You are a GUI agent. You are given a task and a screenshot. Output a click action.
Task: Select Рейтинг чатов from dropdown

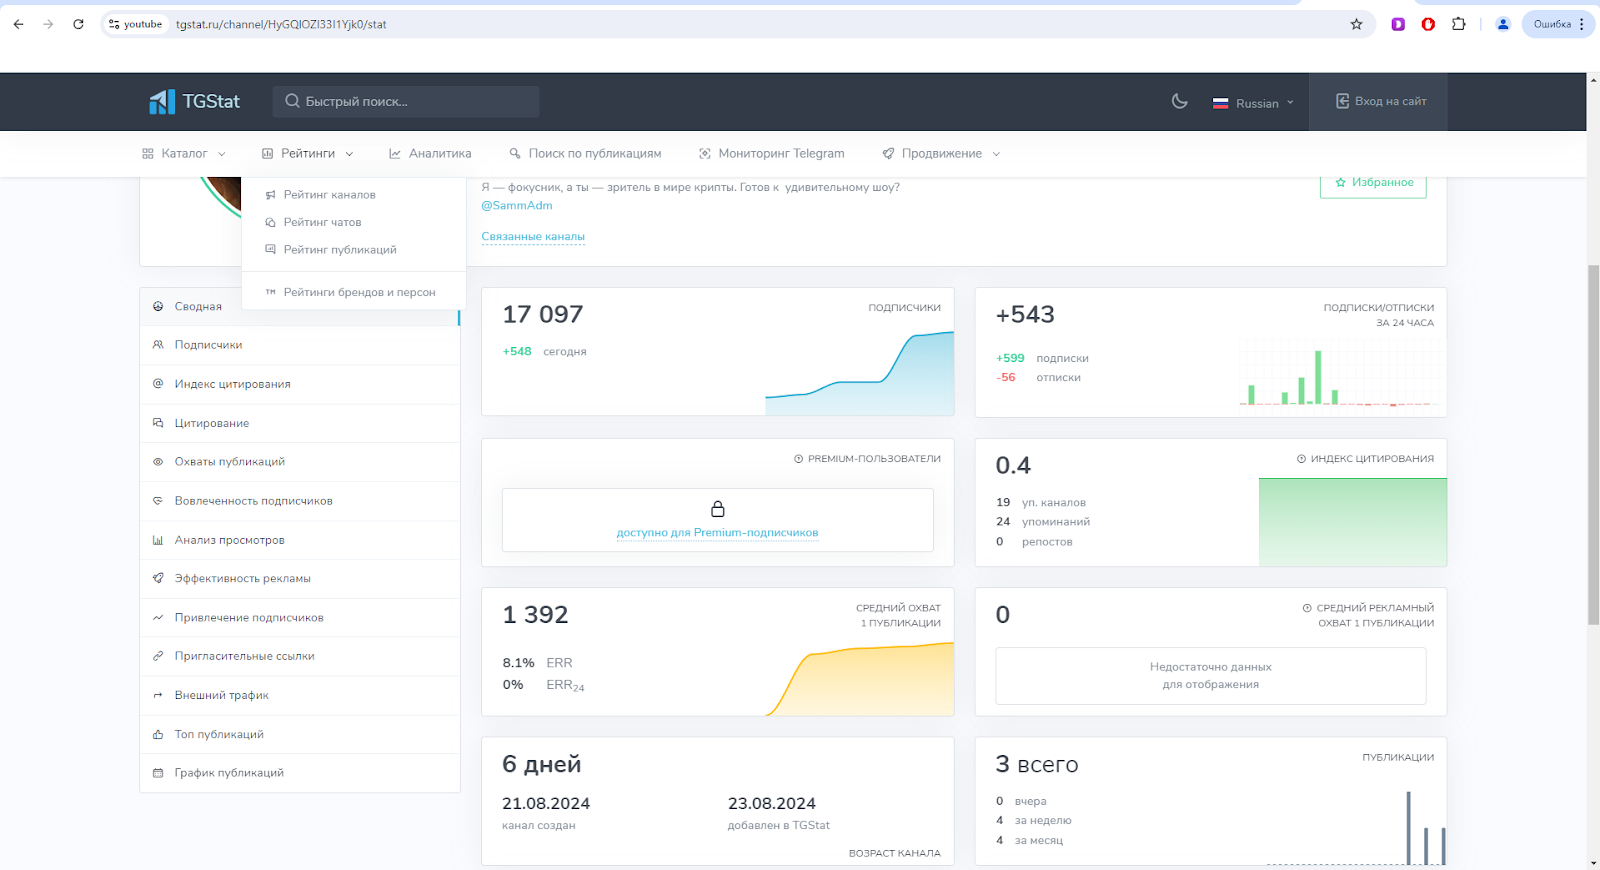pos(354,222)
